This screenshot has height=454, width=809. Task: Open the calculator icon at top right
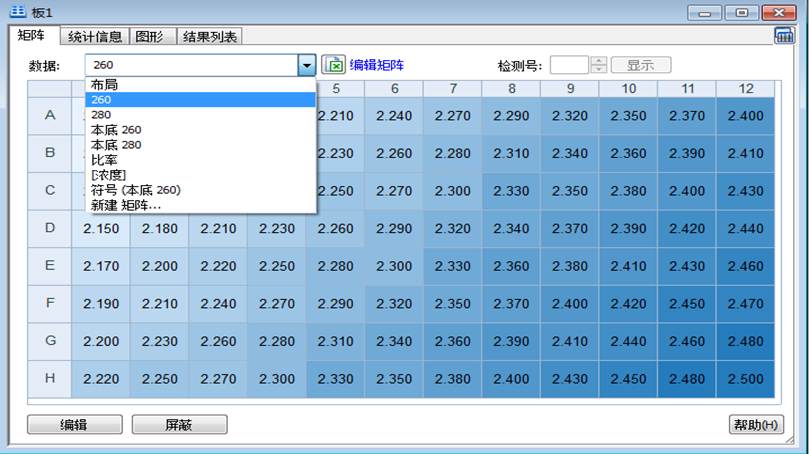point(784,36)
